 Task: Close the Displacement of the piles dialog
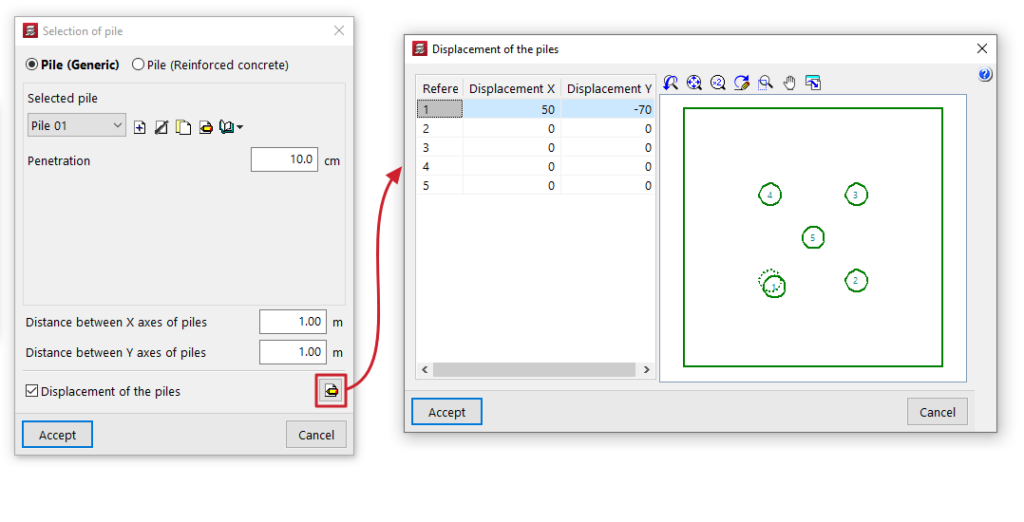(x=982, y=48)
